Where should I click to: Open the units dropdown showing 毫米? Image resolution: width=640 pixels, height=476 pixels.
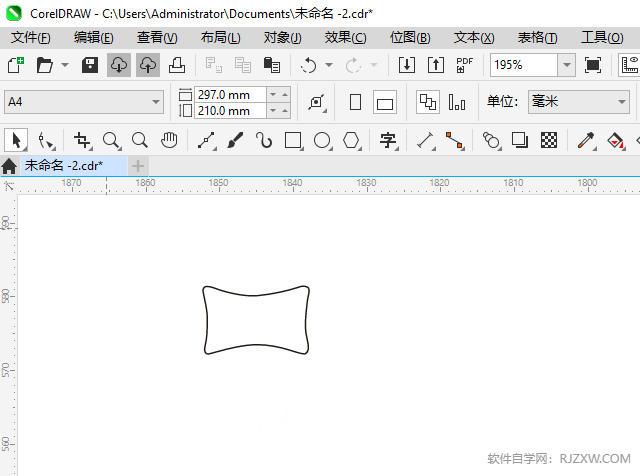click(x=579, y=102)
